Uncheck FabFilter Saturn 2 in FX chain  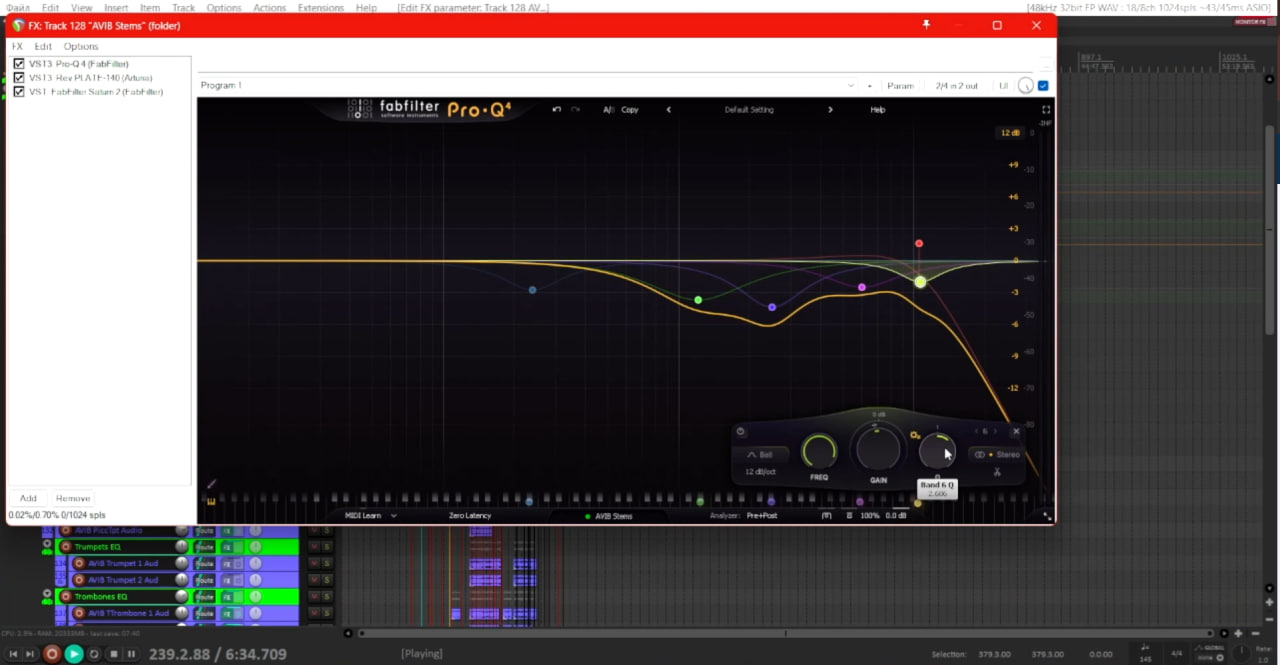19,92
